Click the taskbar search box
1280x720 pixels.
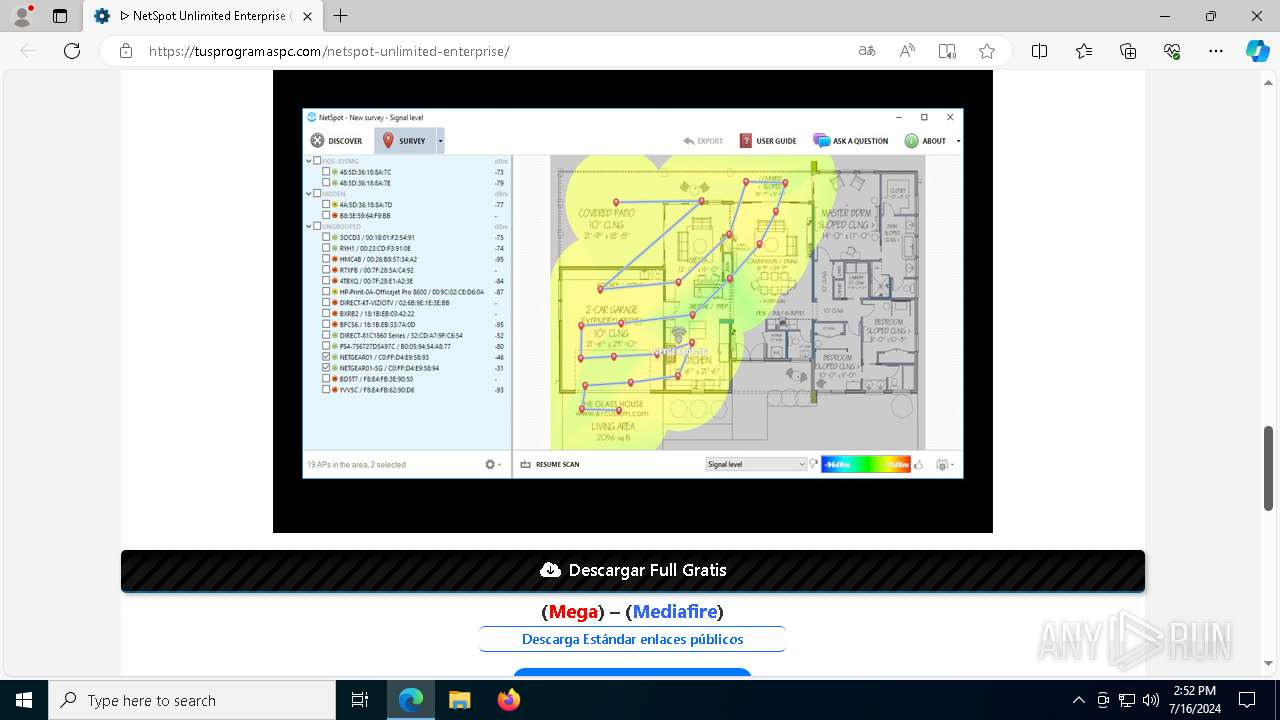[192, 700]
